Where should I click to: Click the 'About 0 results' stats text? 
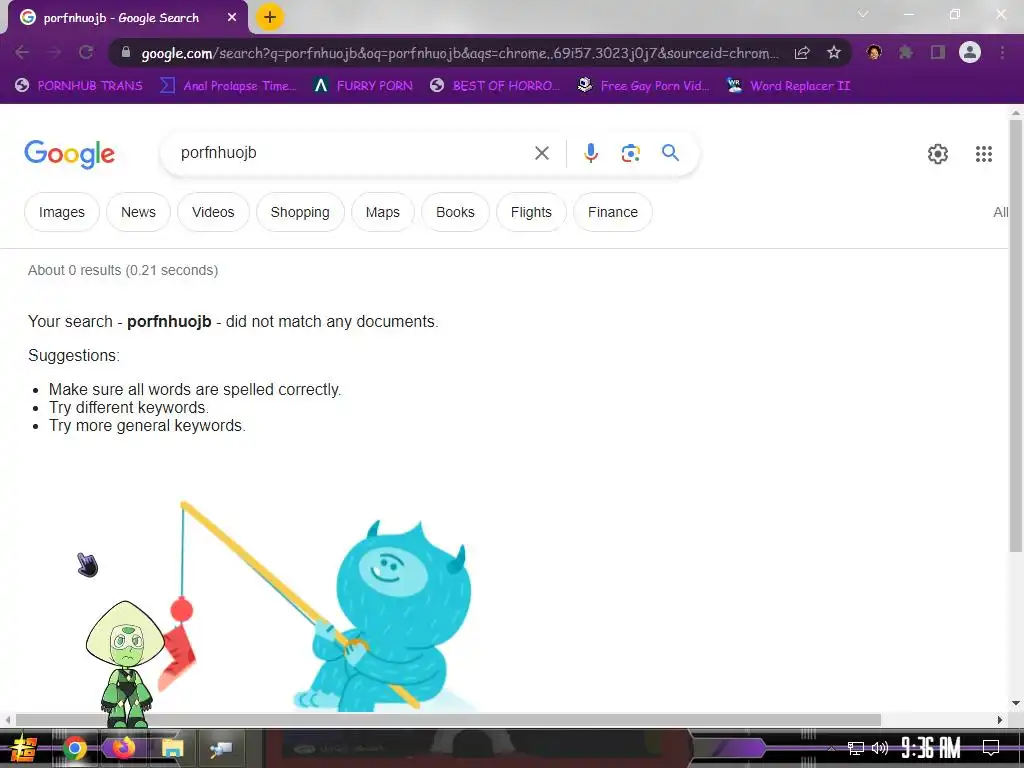(123, 270)
